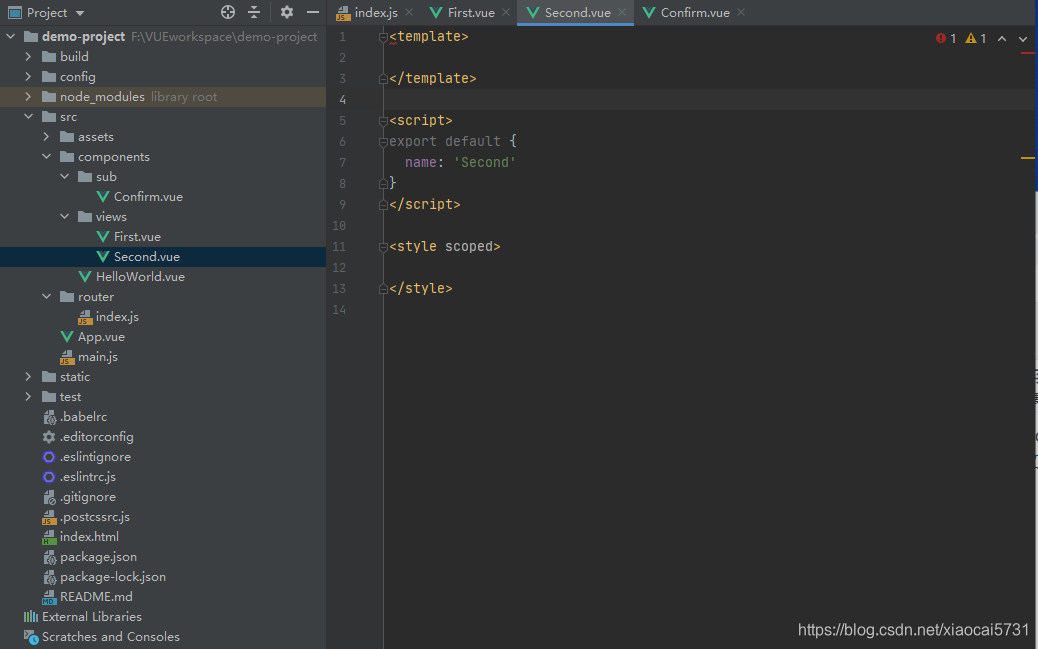1038x649 pixels.
Task: Collapse the demo-project root node
Action: (11, 36)
